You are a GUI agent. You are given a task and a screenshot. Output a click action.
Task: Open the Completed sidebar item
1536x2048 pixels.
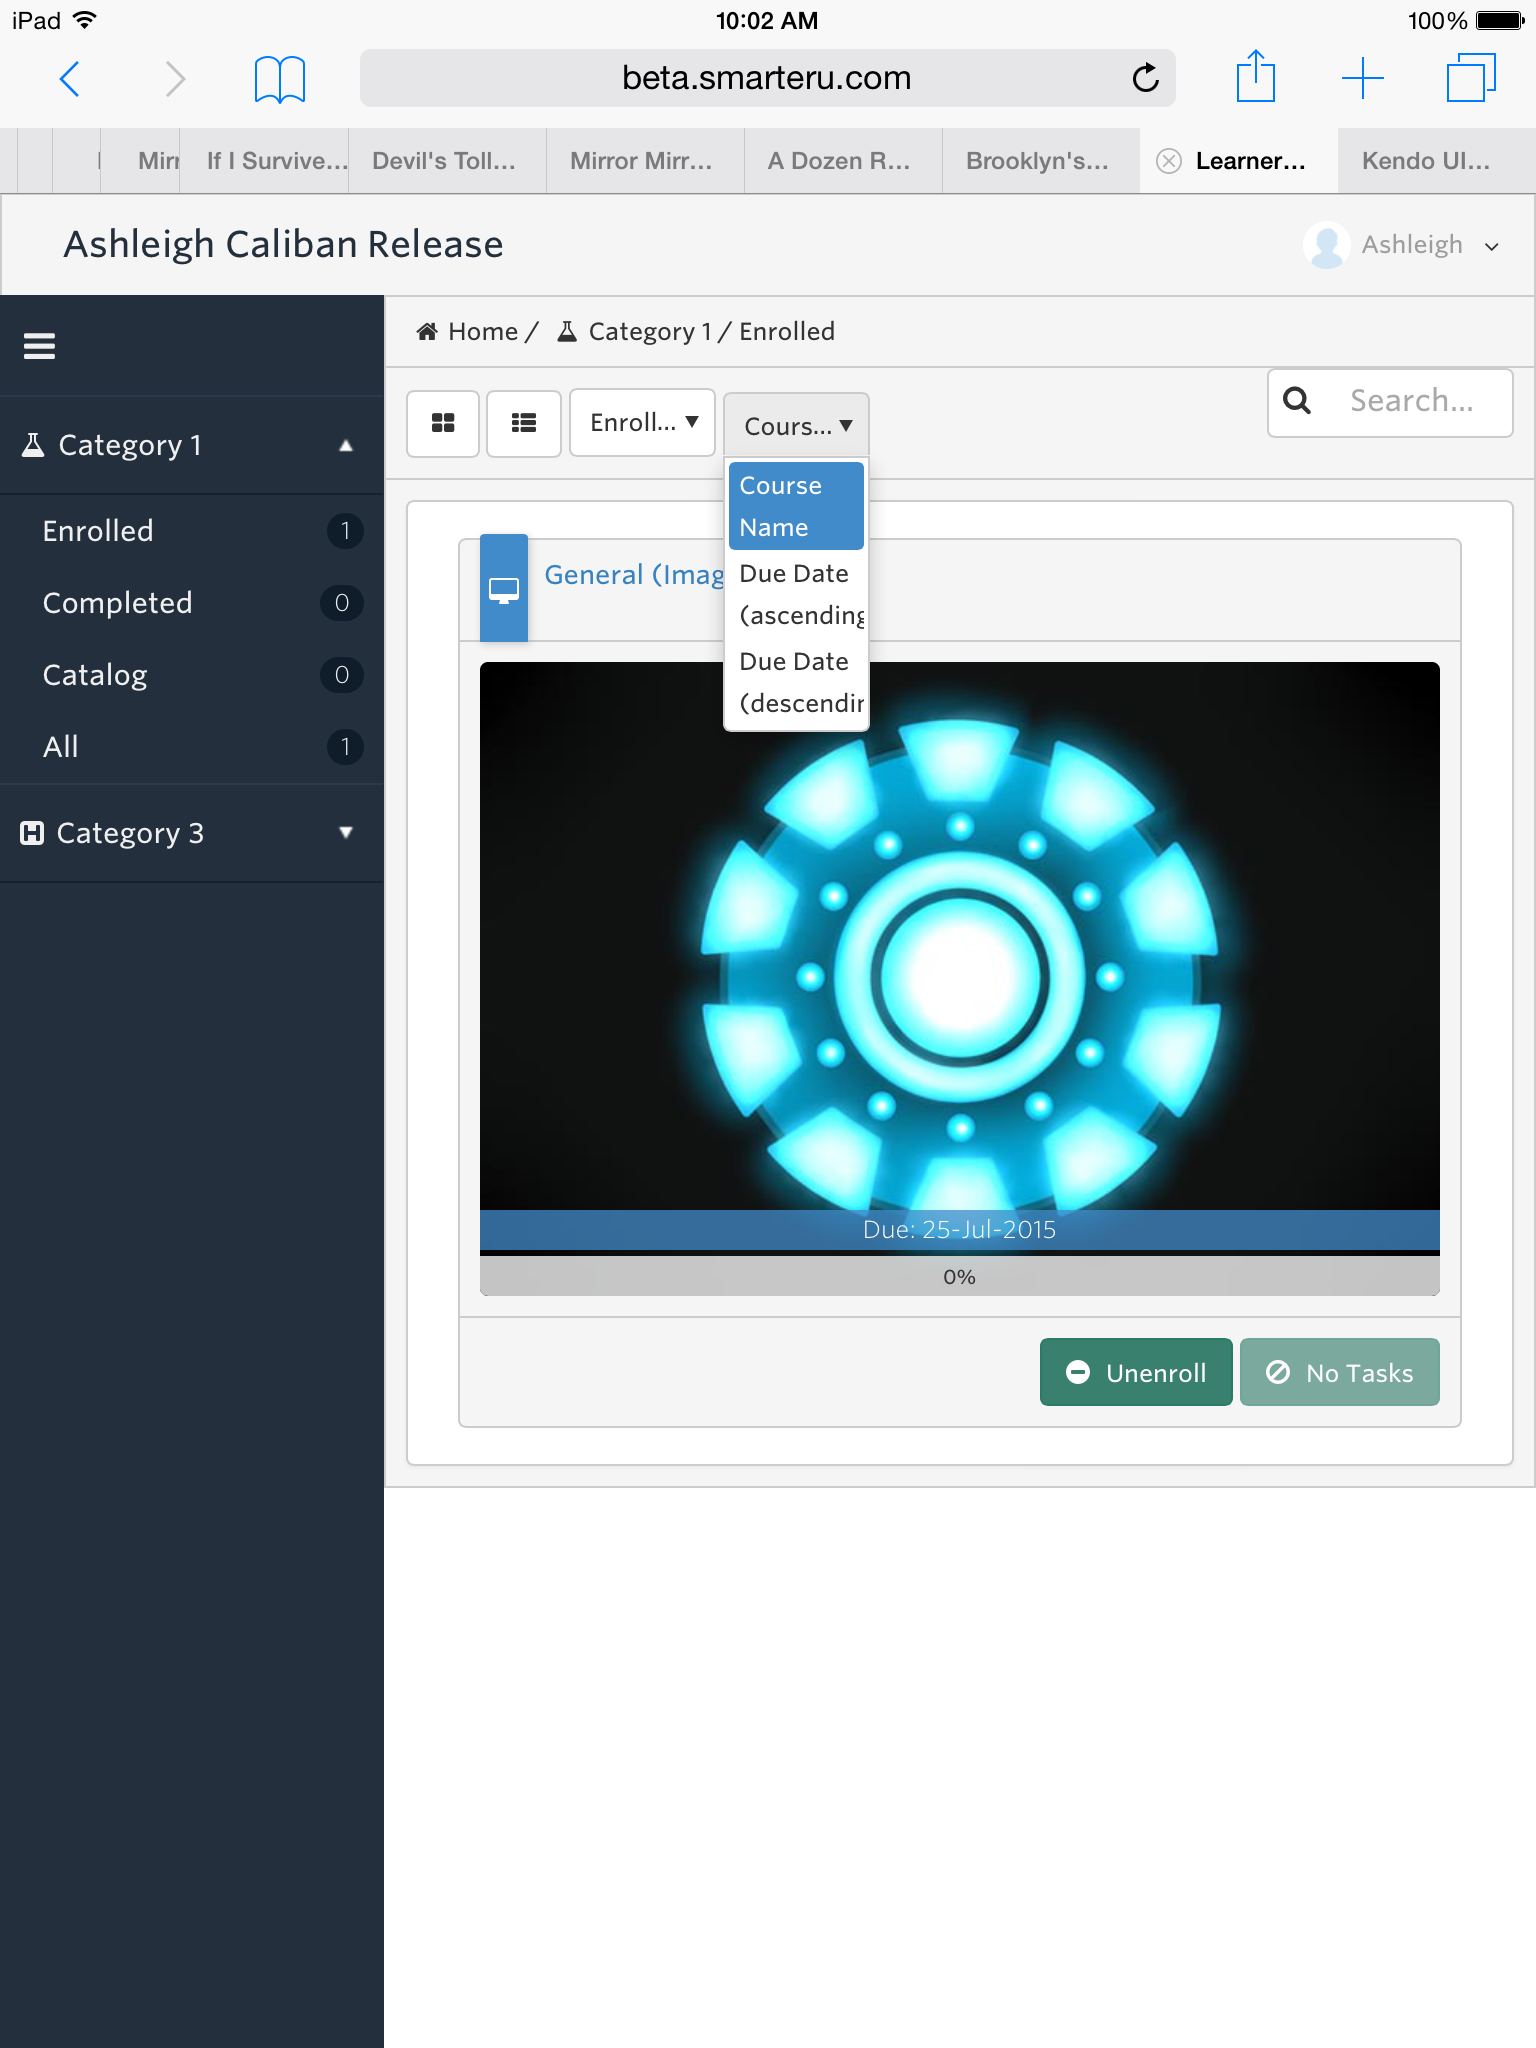(192, 603)
